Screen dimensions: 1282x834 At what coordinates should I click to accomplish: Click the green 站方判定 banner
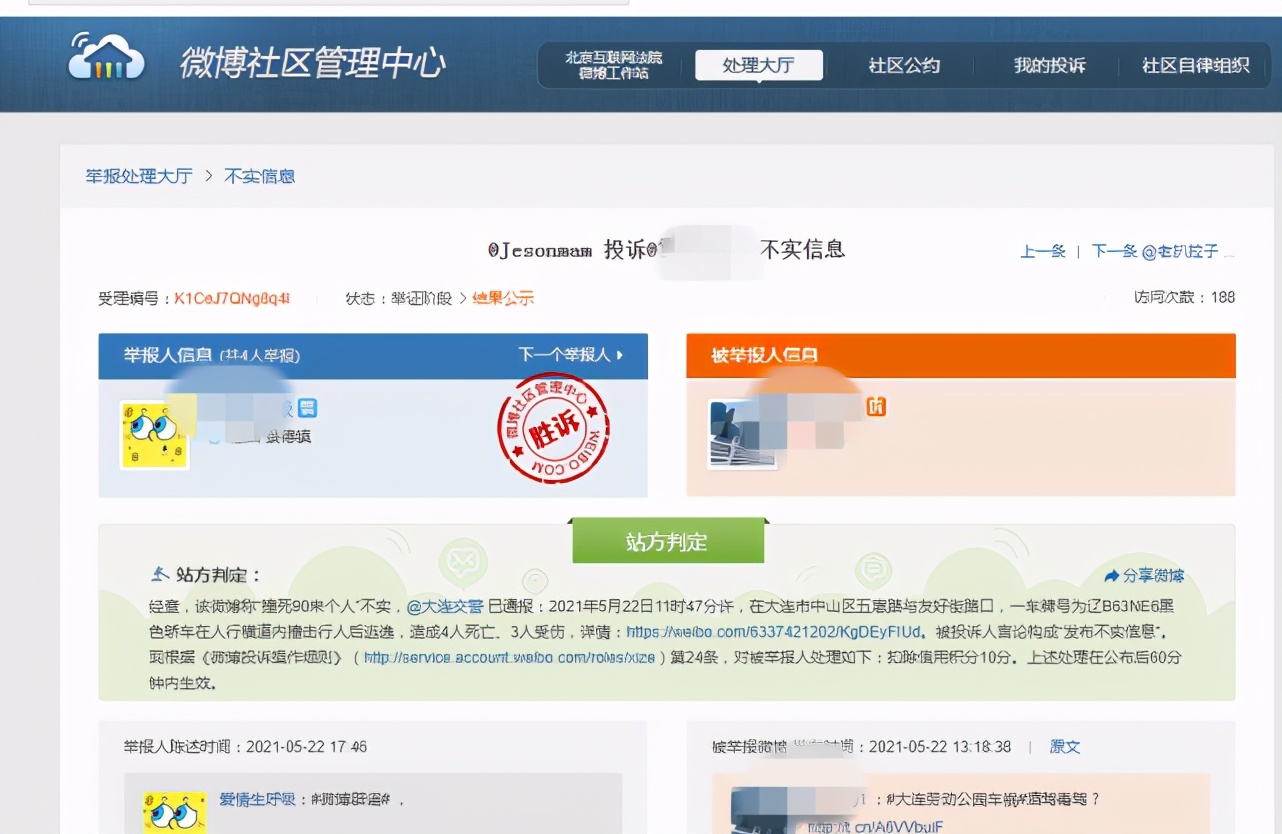click(667, 541)
